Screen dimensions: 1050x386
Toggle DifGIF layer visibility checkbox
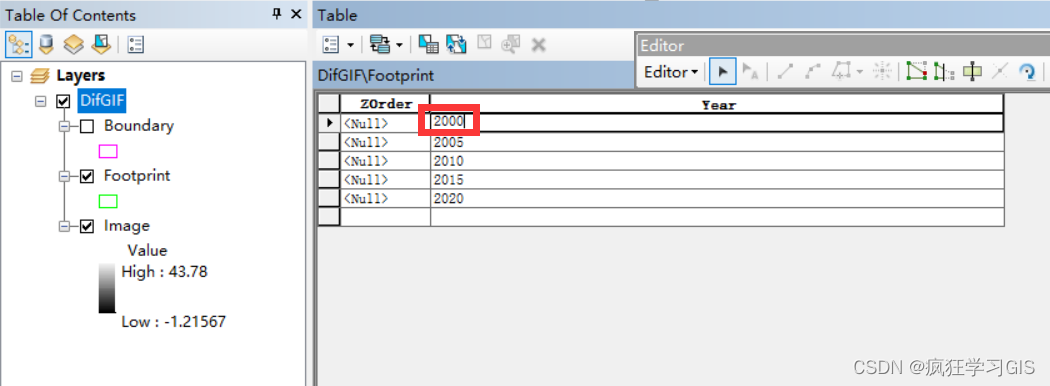coord(64,101)
